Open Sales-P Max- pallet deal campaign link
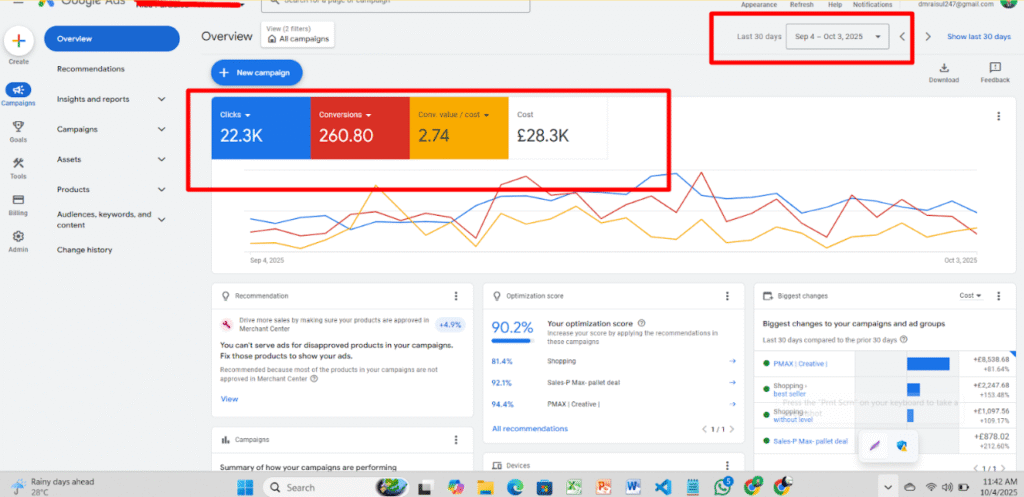 click(x=810, y=441)
